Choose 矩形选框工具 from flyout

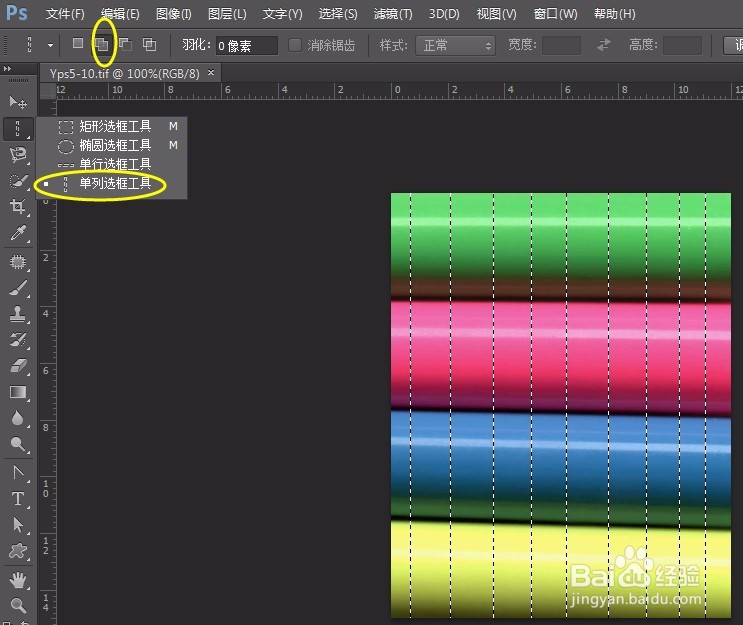tap(112, 126)
